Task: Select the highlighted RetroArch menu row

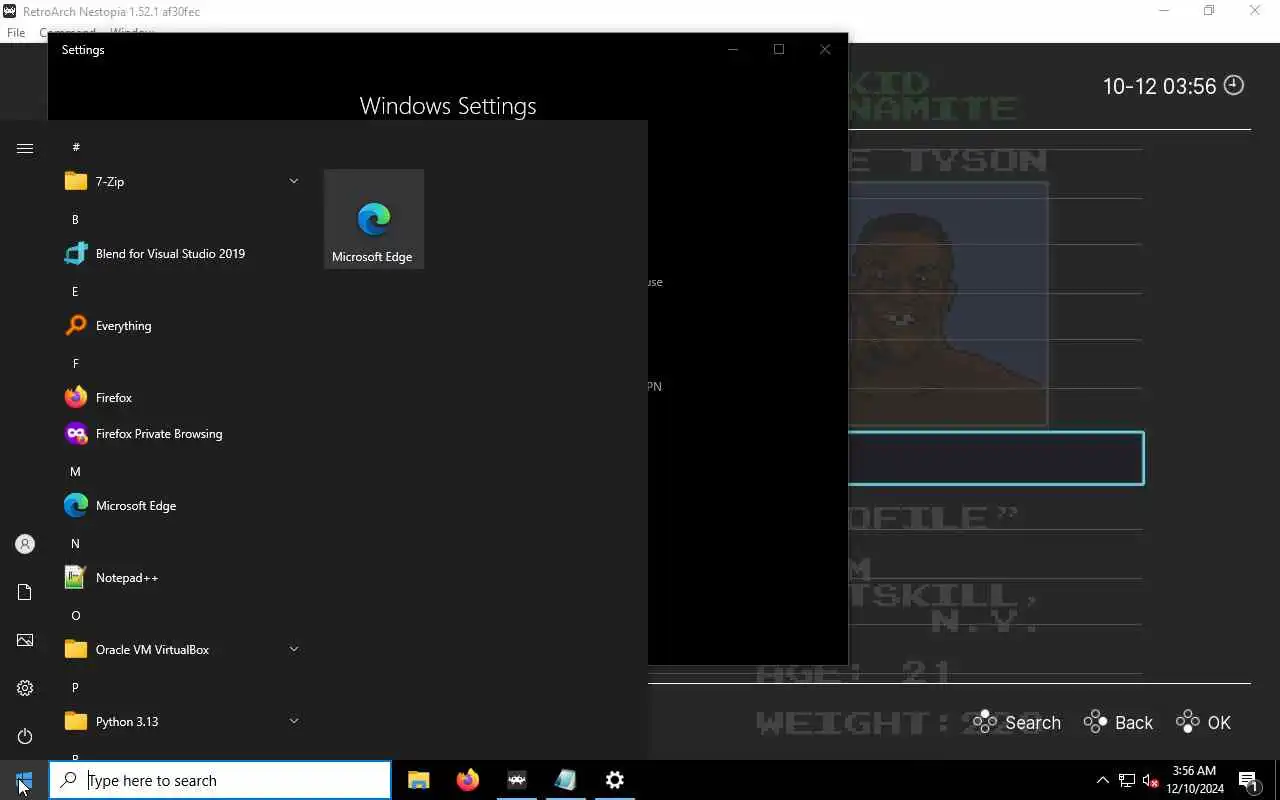Action: pyautogui.click(x=996, y=458)
